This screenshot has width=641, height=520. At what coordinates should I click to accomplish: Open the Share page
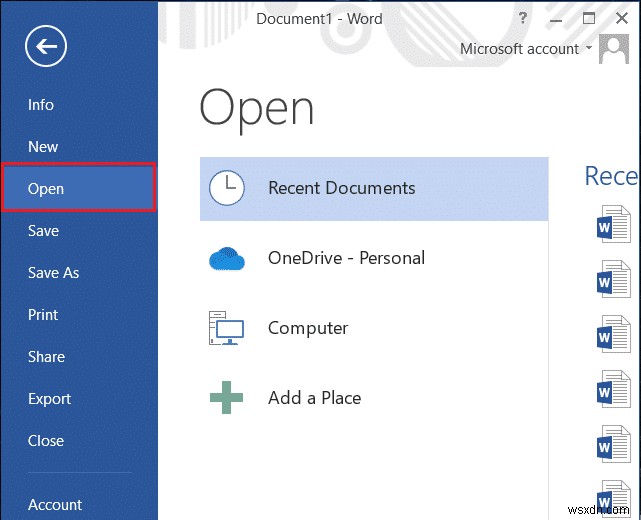click(46, 357)
